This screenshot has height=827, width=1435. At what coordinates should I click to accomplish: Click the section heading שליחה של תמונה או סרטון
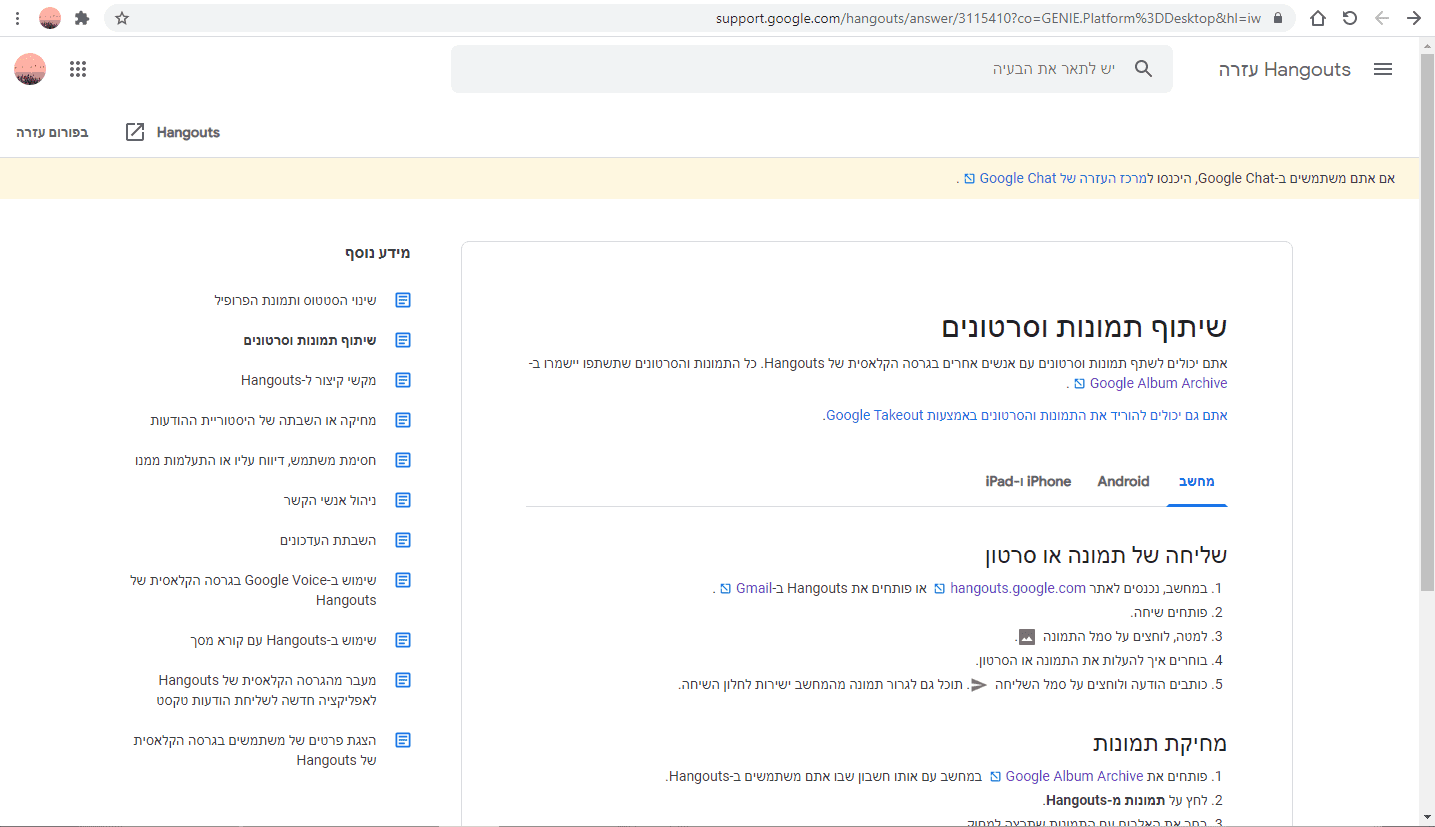(1106, 555)
